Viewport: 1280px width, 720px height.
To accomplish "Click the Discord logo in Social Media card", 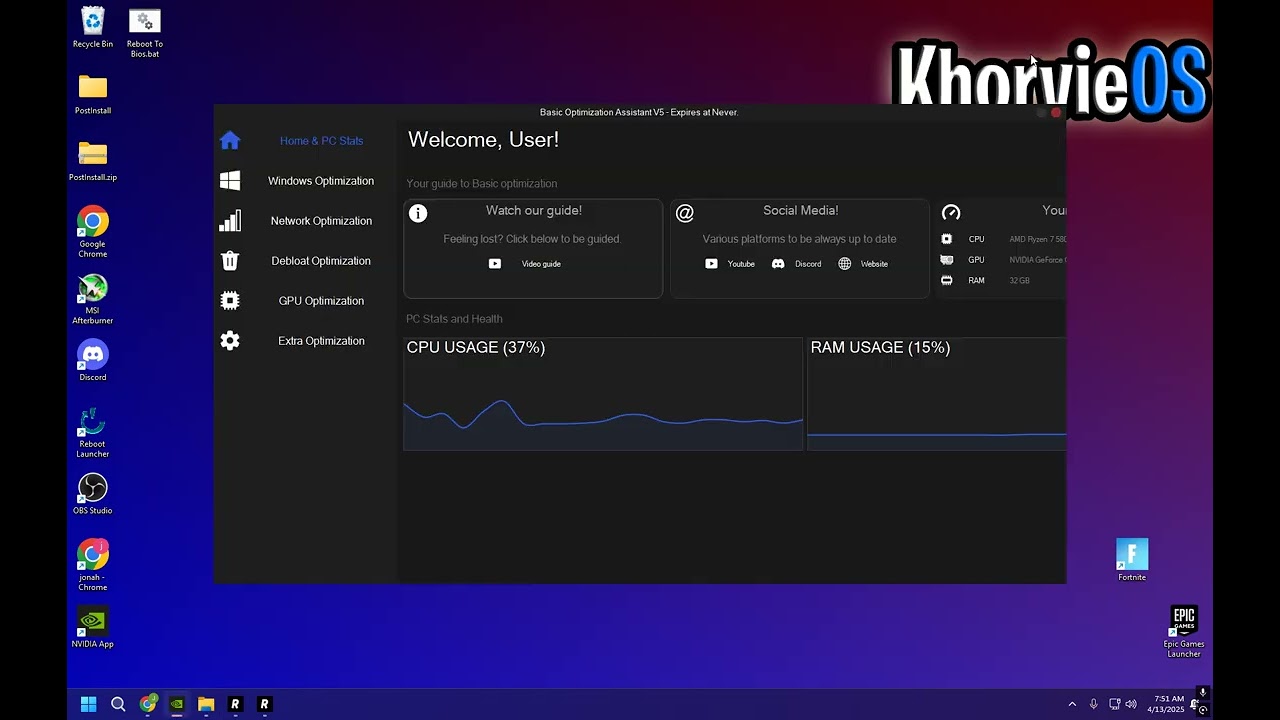I will coord(778,264).
